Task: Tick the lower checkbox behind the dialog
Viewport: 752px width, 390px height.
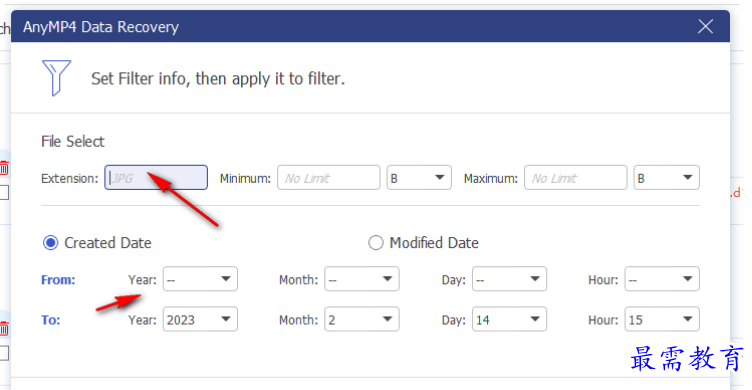Action: coord(4,353)
